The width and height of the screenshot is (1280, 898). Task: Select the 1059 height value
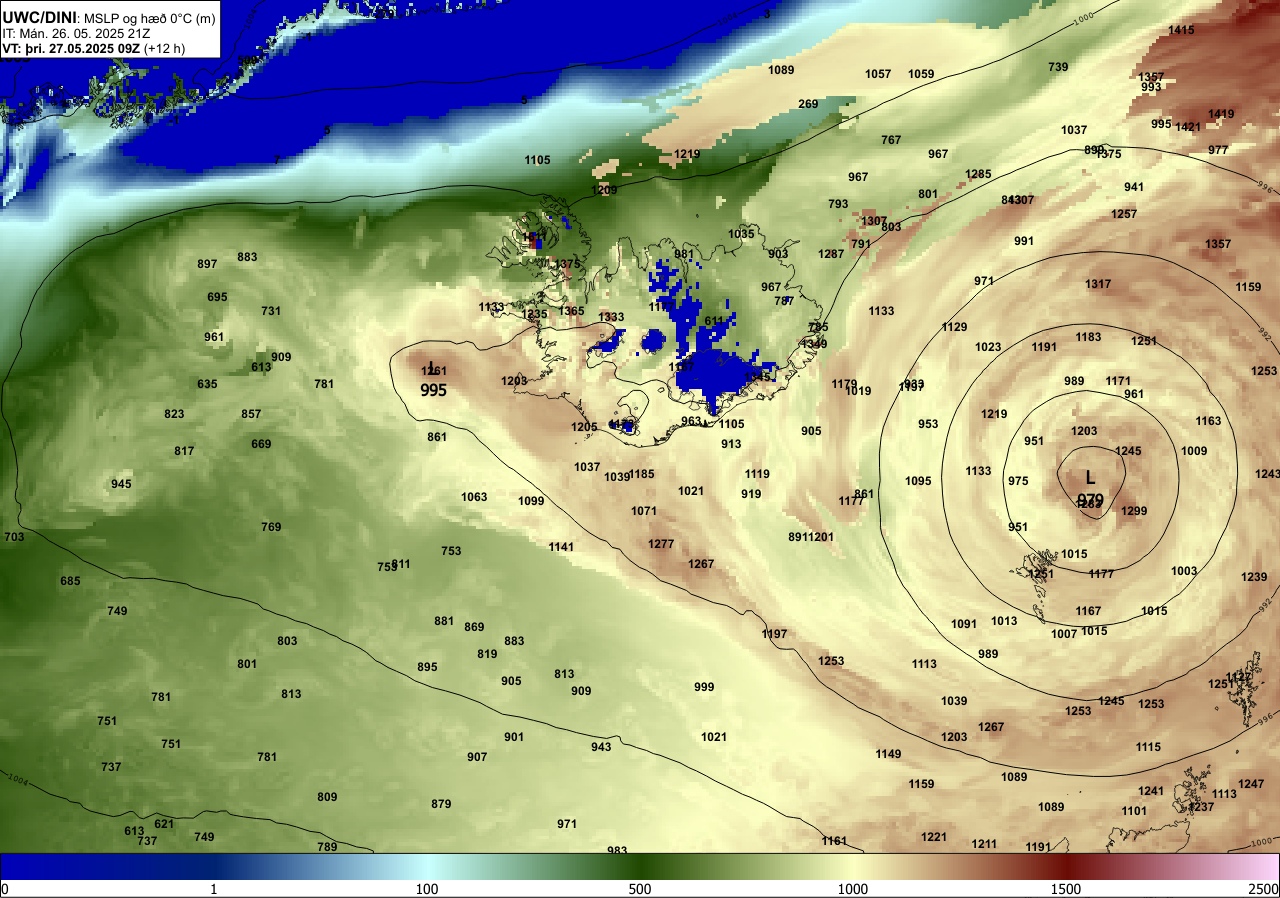[x=921, y=74]
